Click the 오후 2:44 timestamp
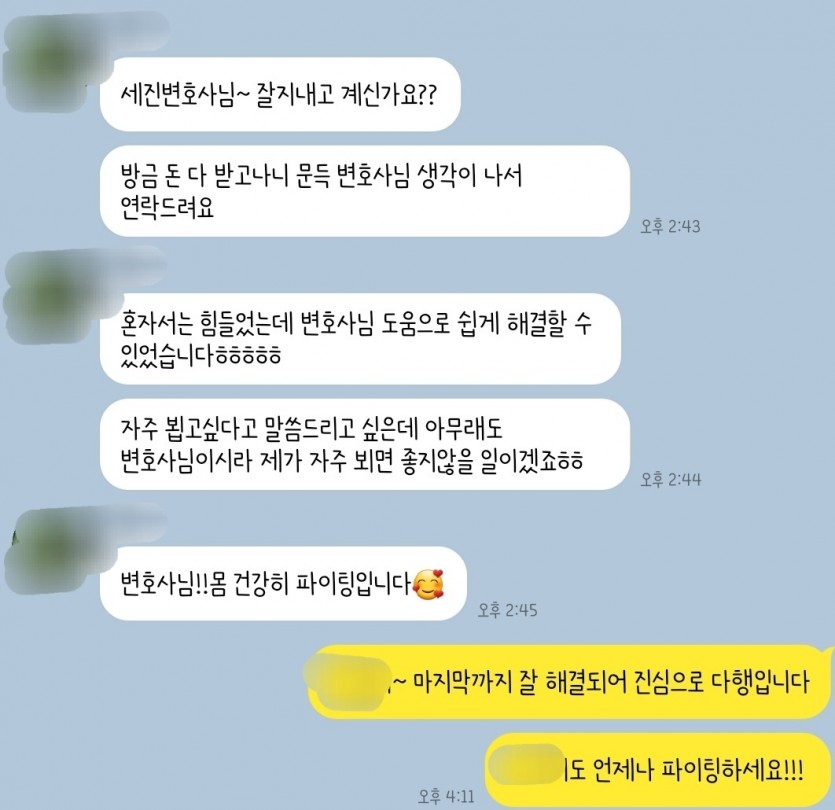Image resolution: width=835 pixels, height=810 pixels. pyautogui.click(x=670, y=479)
